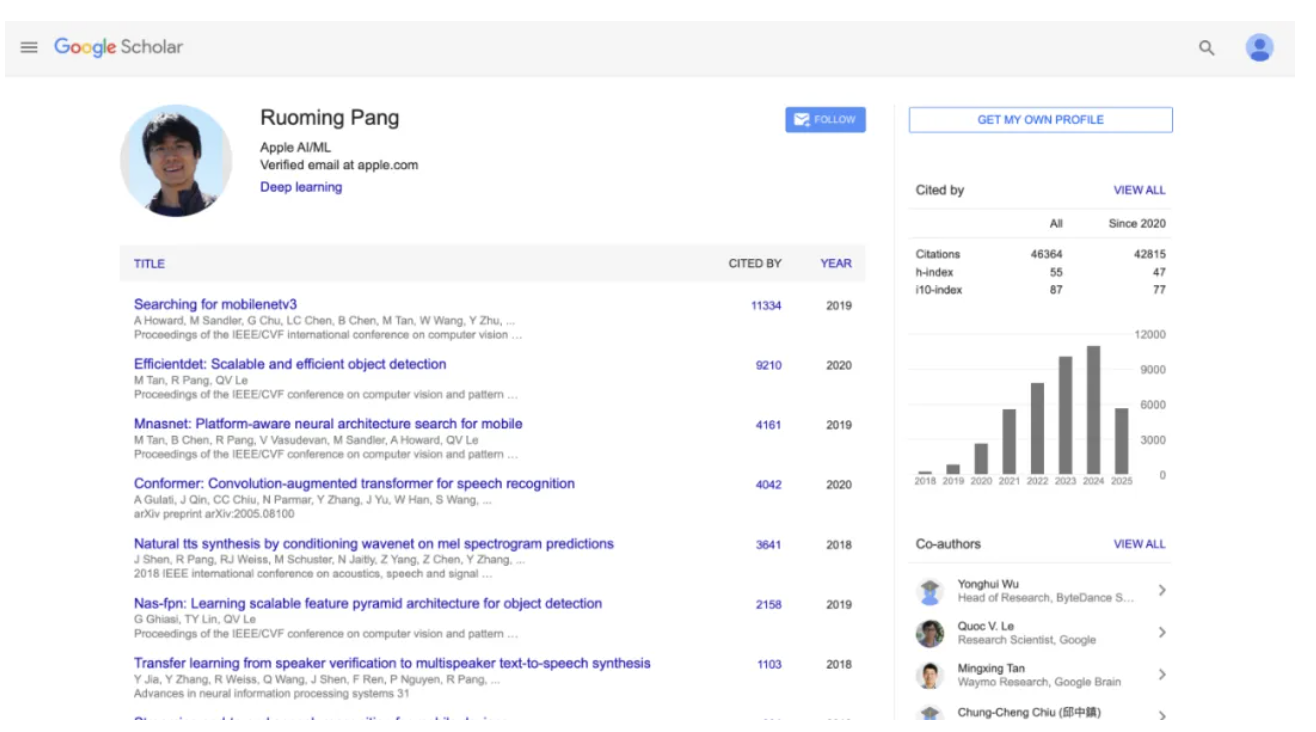1316x732 pixels.
Task: Open the Deep learning interest link
Action: [x=301, y=187]
